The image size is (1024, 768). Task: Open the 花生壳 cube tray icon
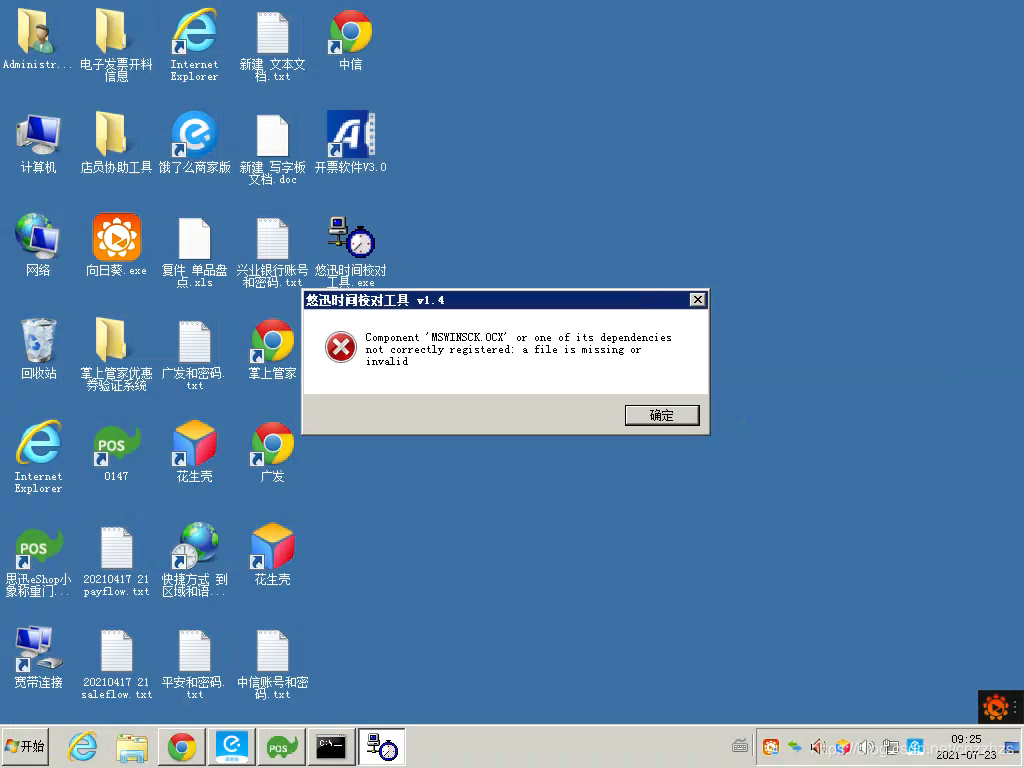tap(842, 746)
